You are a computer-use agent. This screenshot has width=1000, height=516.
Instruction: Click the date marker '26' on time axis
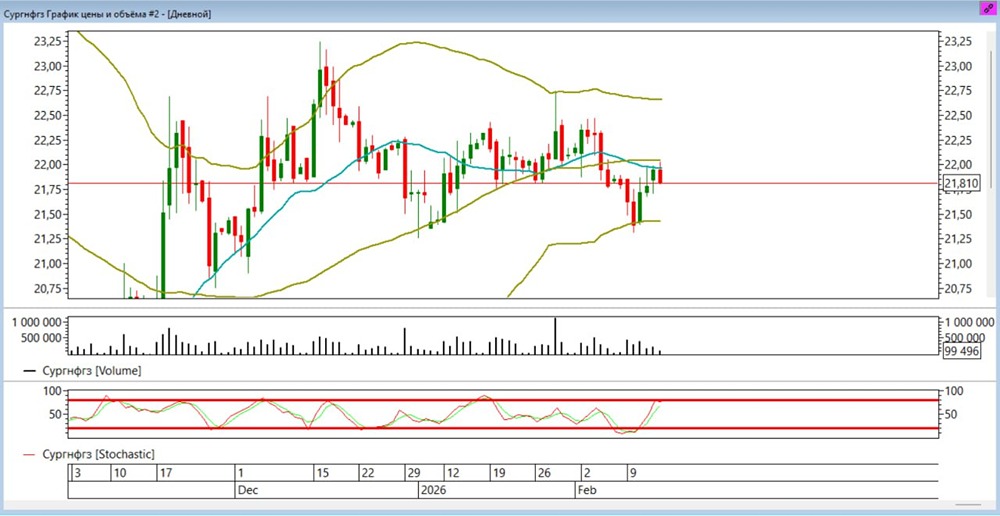(x=544, y=473)
